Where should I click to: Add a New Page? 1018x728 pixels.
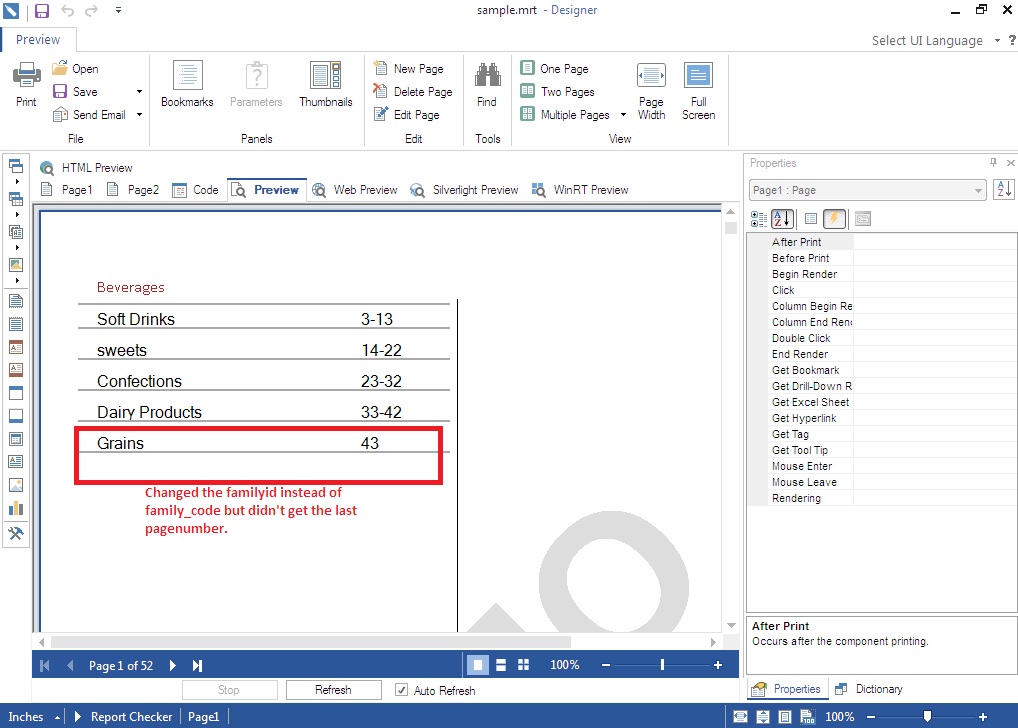[409, 68]
